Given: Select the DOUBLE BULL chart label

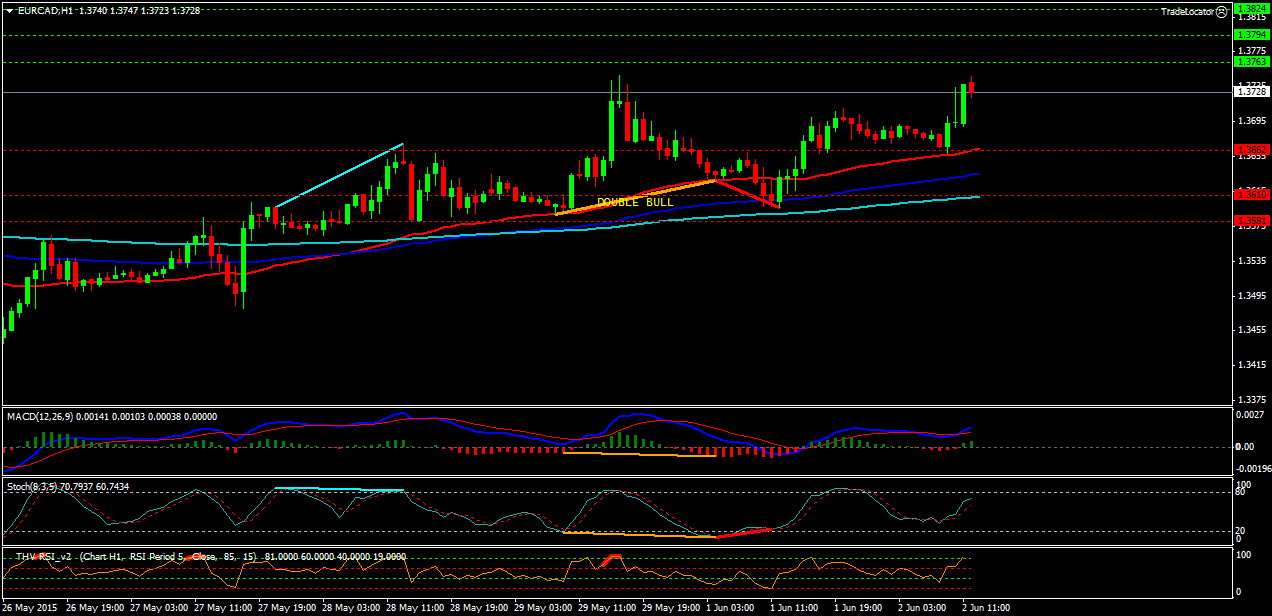Looking at the screenshot, I should point(635,202).
